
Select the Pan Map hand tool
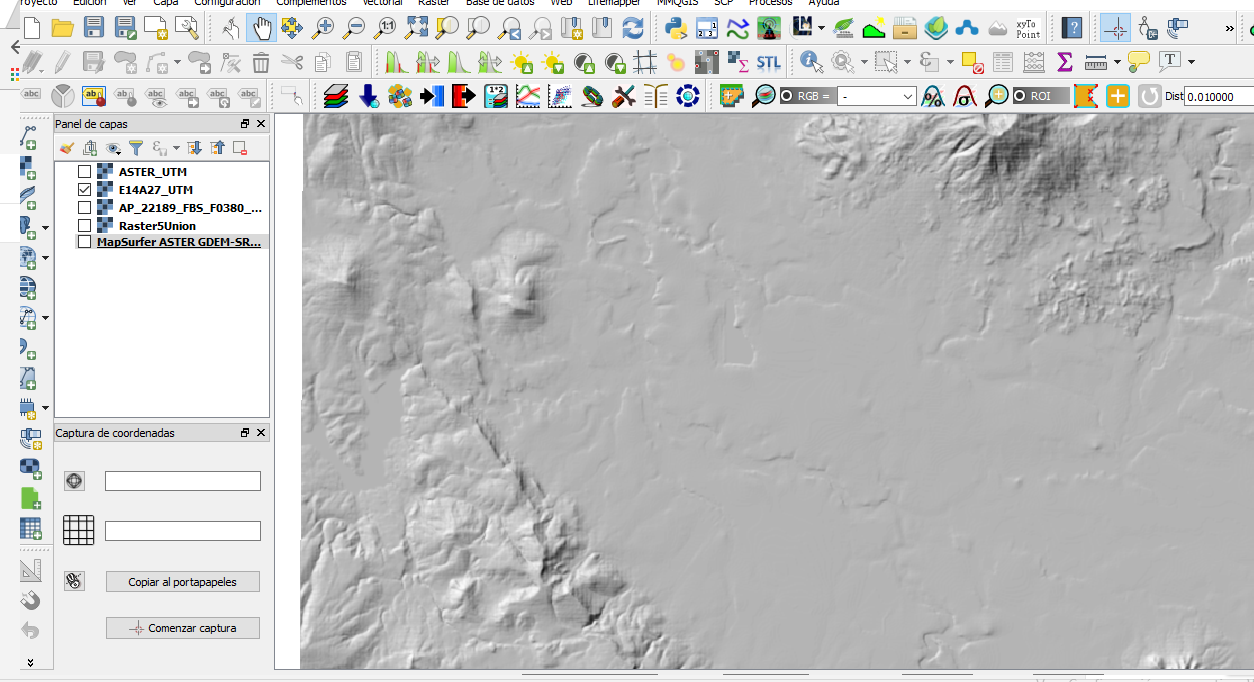(261, 28)
